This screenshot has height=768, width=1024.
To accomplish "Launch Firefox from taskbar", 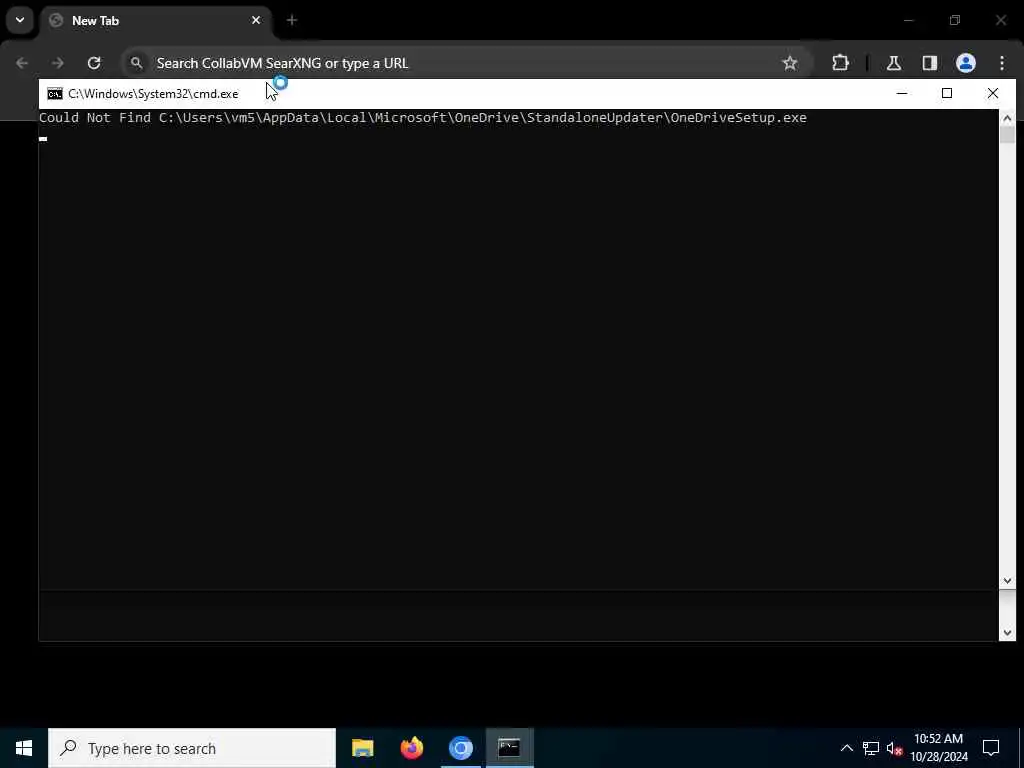I will [x=411, y=748].
